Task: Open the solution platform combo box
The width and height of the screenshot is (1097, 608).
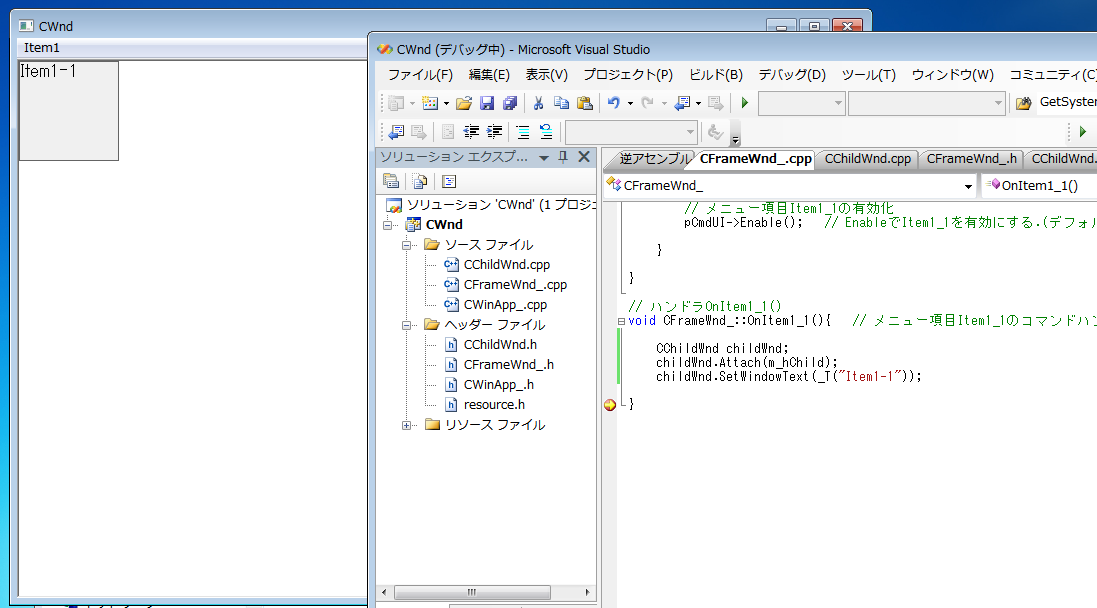Action: tap(926, 104)
